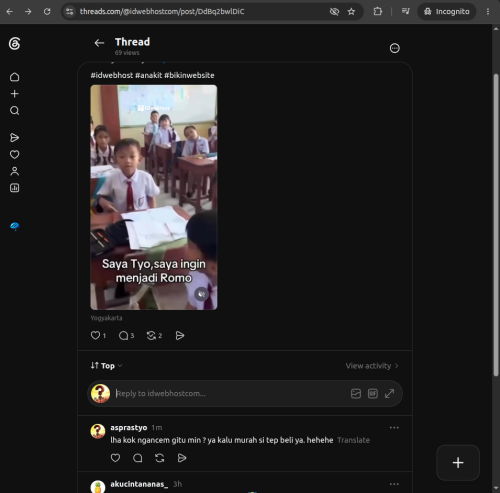This screenshot has height=493, width=500.
Task: View site information in address bar
Action: pyautogui.click(x=69, y=12)
